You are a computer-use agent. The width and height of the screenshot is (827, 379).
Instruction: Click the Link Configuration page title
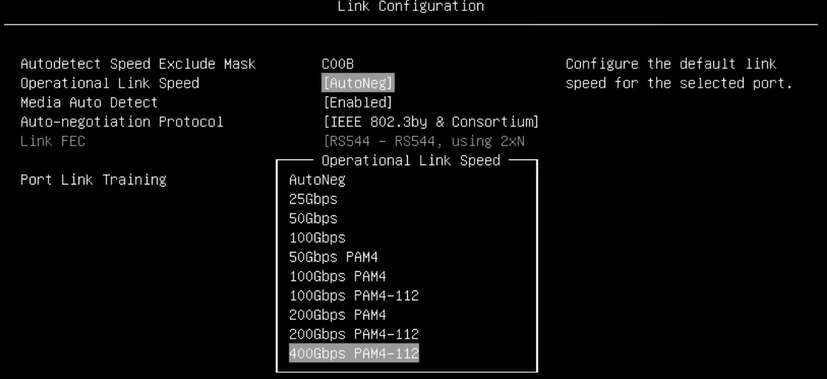click(410, 6)
